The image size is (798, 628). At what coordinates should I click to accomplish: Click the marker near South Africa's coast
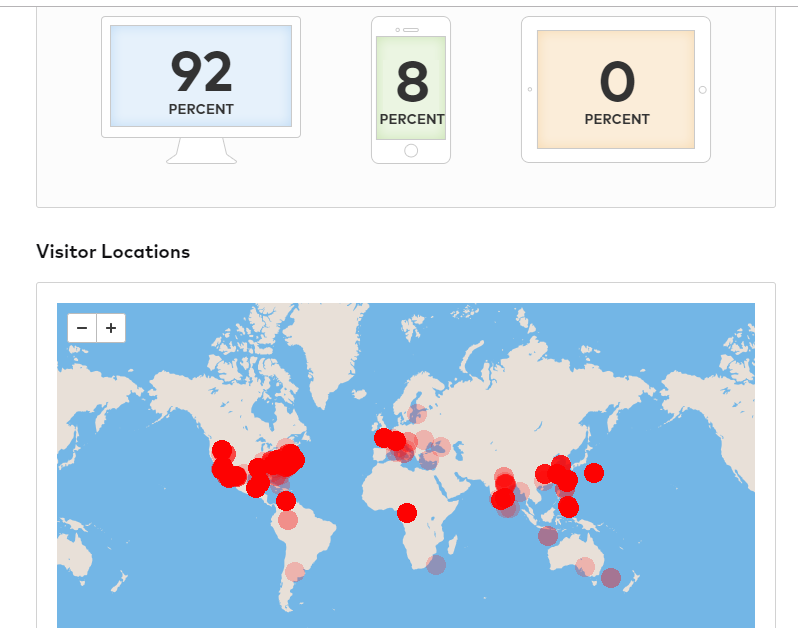click(x=436, y=564)
